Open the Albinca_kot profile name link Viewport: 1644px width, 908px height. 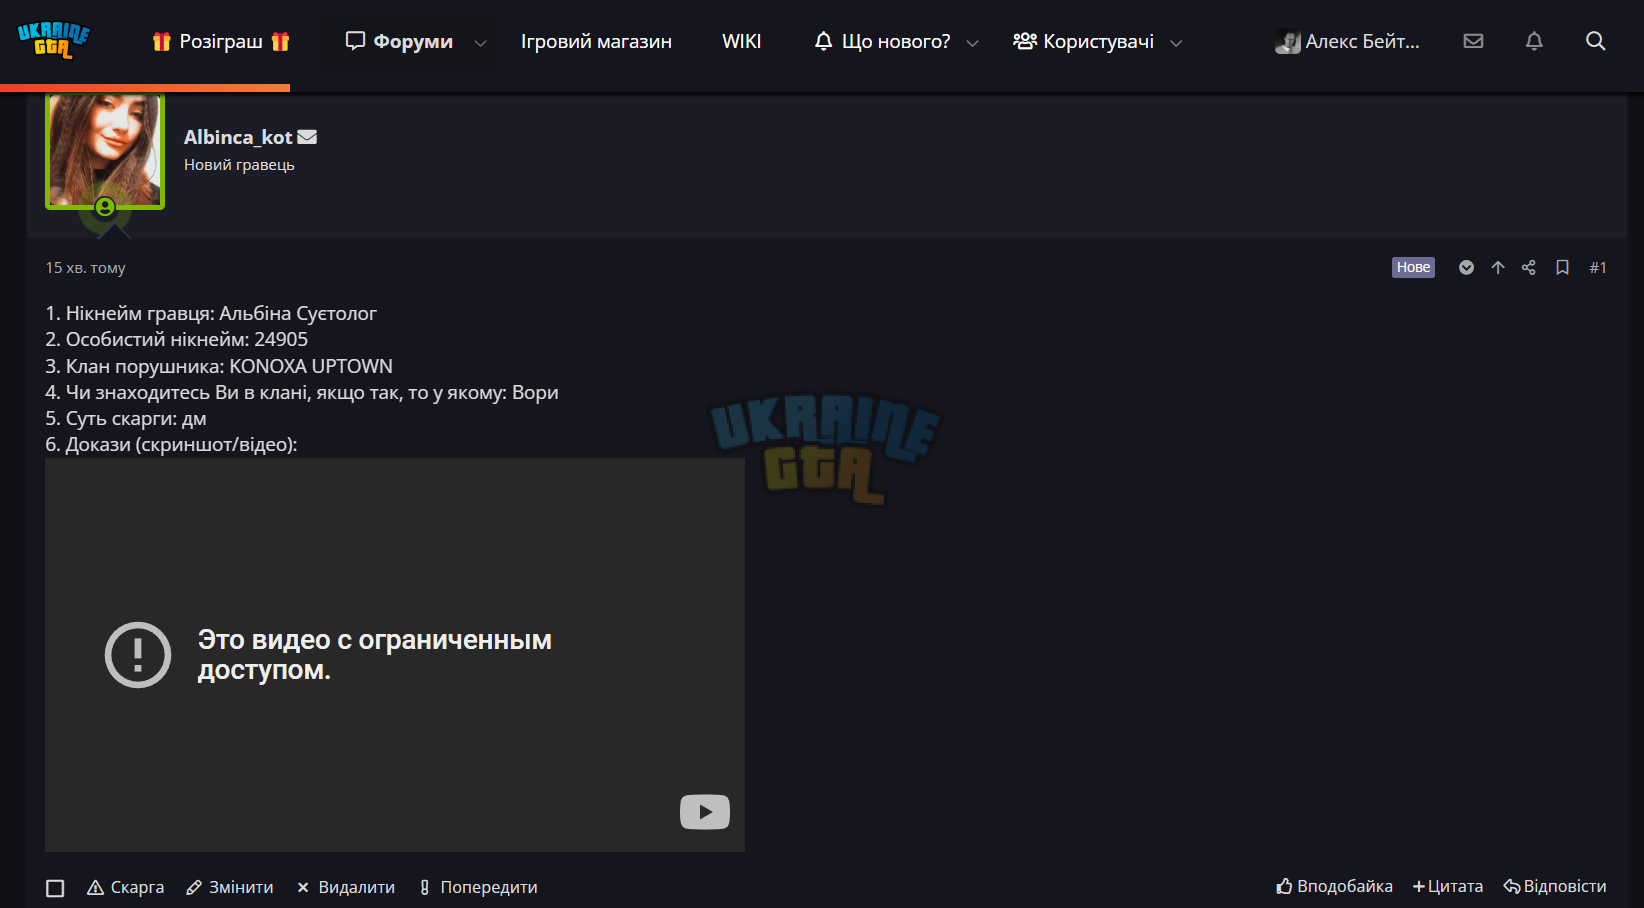click(x=238, y=137)
